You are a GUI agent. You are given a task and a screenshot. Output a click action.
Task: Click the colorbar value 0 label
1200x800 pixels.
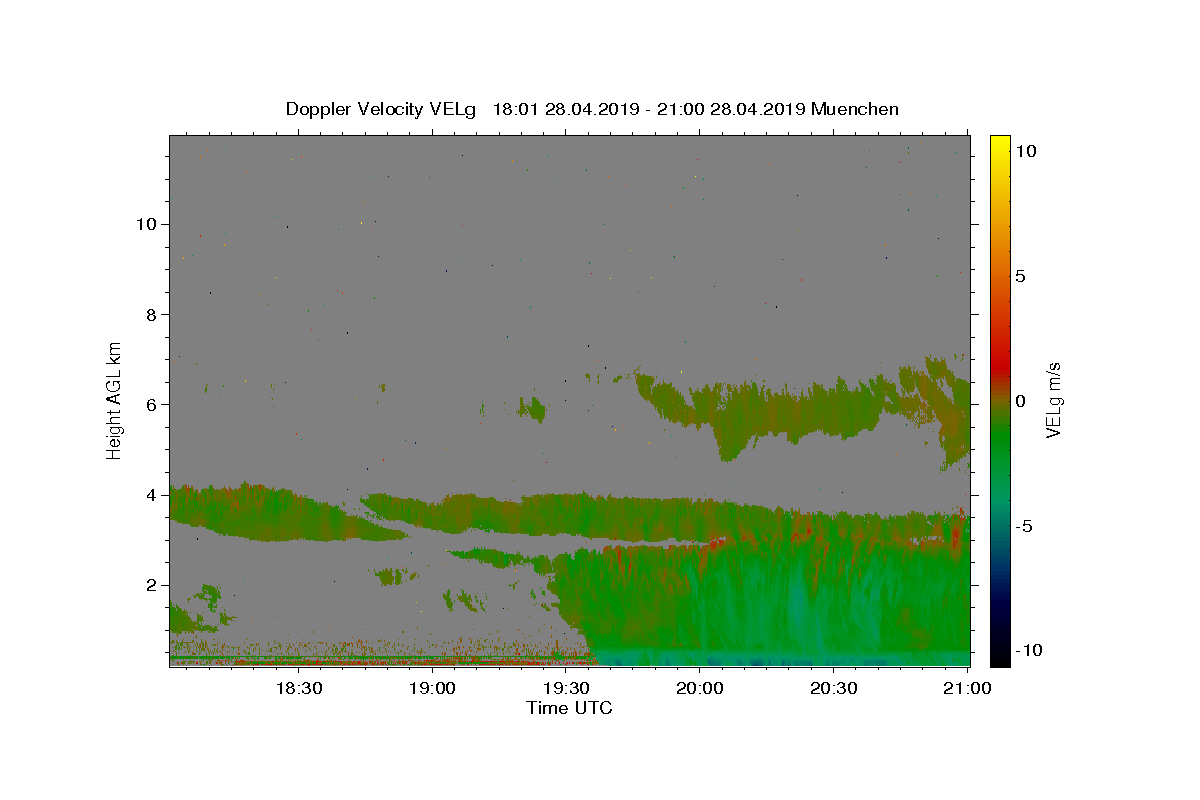[x=1020, y=401]
